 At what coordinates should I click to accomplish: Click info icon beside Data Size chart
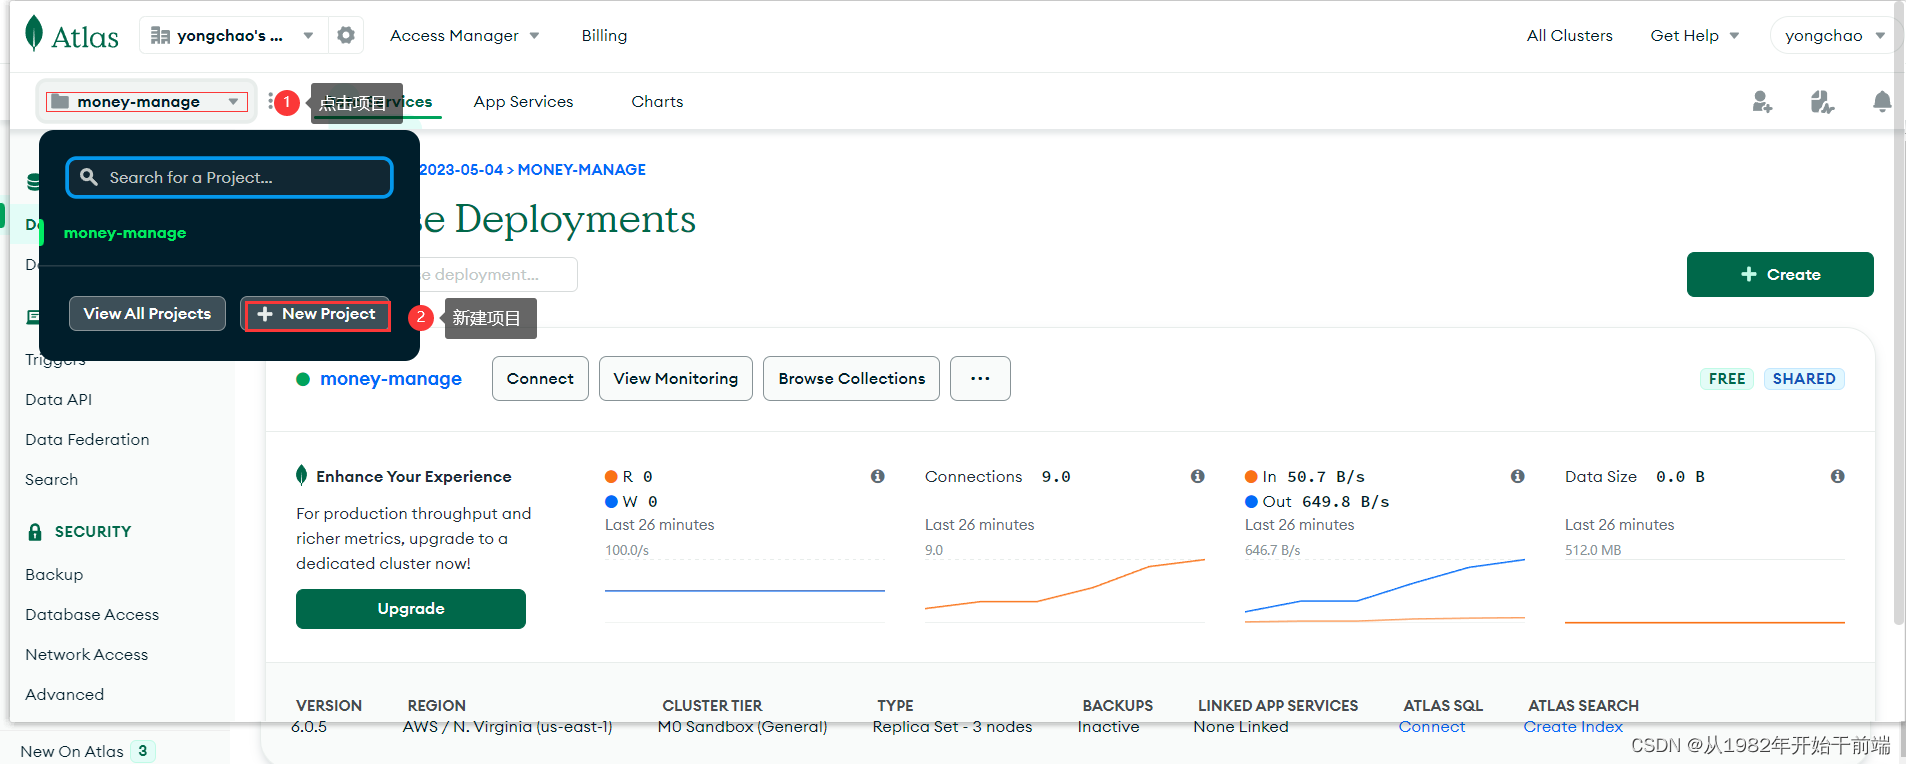coord(1838,476)
